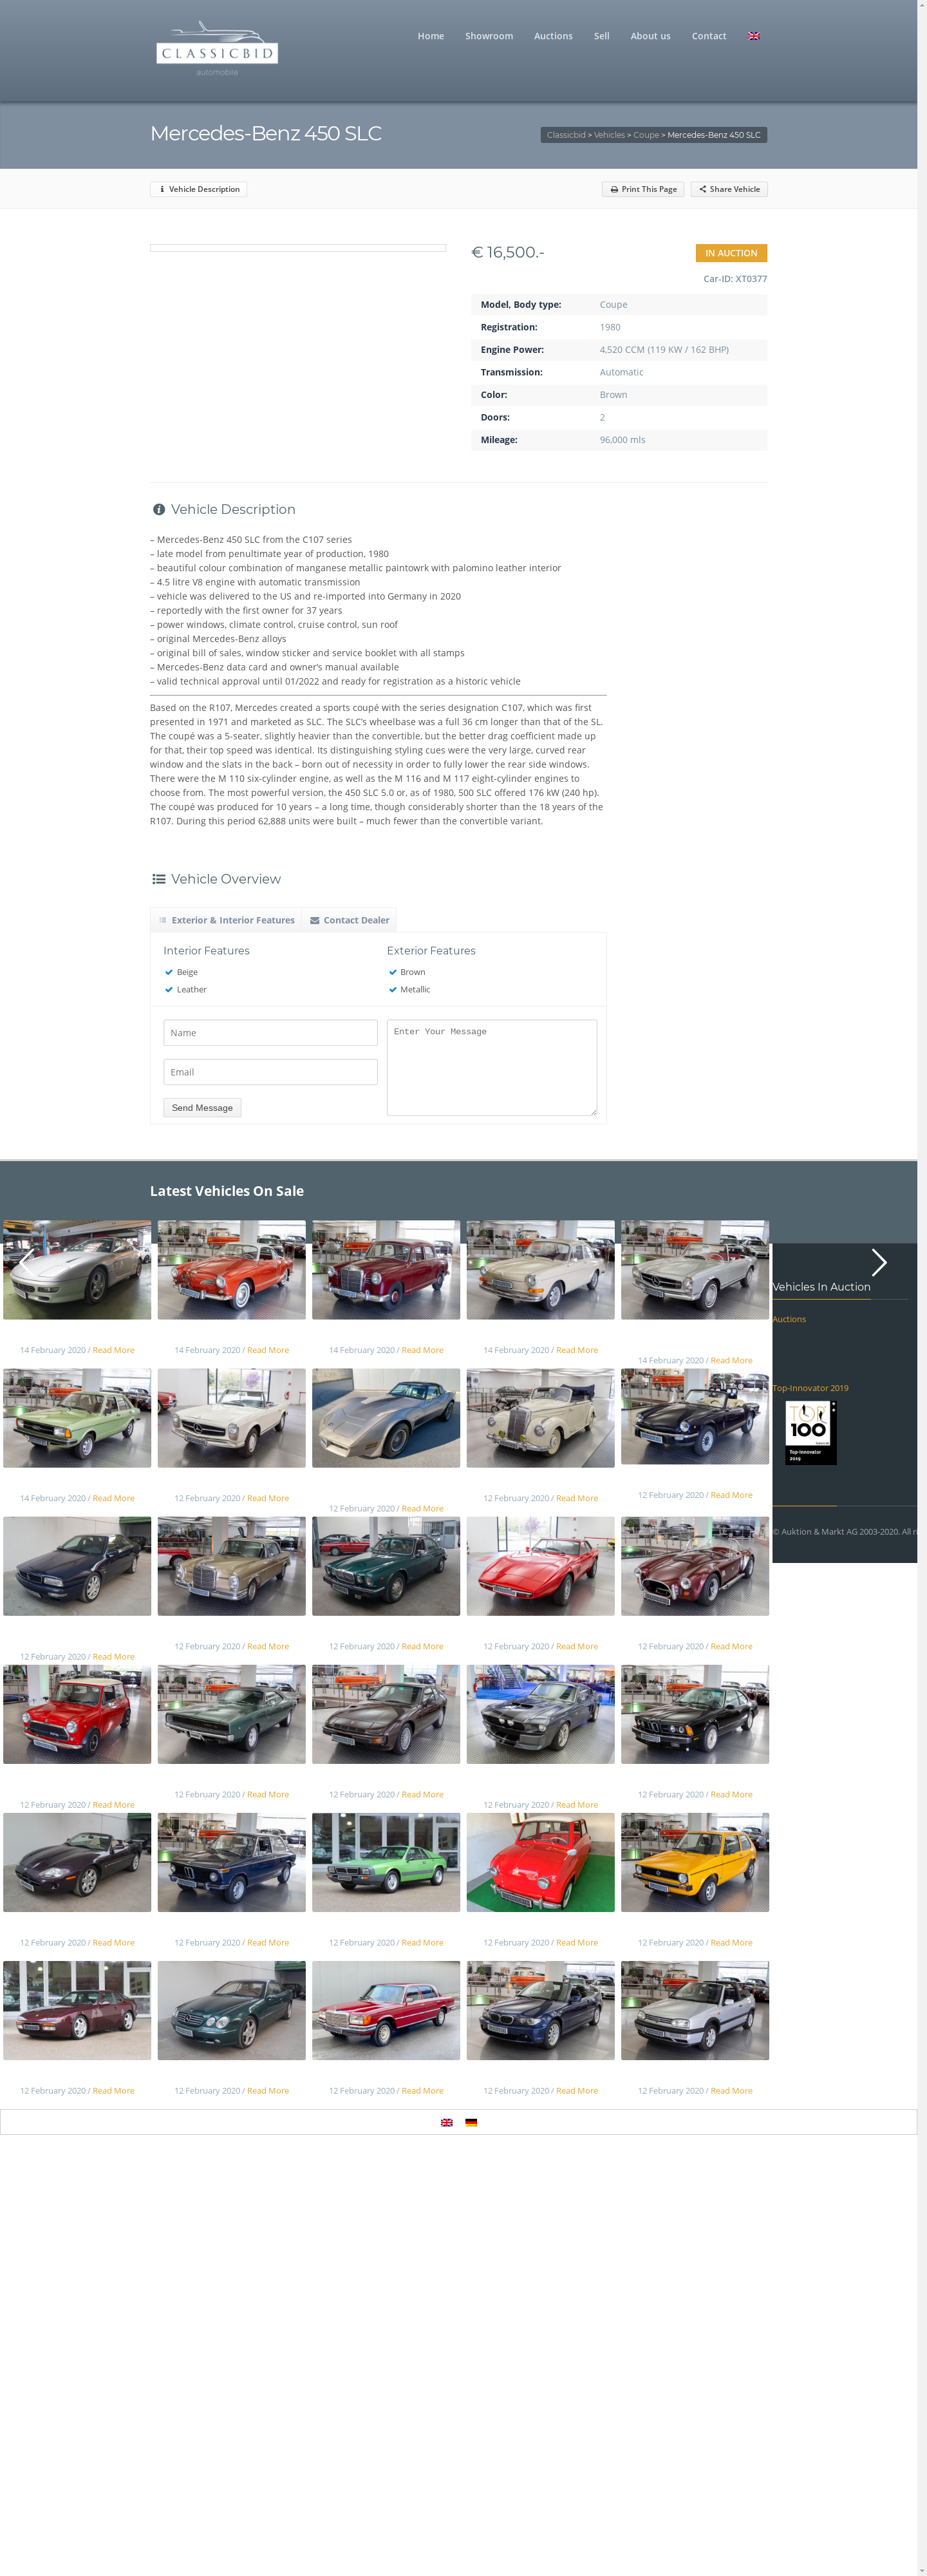Click the Vehicle Description info icon
The image size is (927, 2576).
[159, 510]
